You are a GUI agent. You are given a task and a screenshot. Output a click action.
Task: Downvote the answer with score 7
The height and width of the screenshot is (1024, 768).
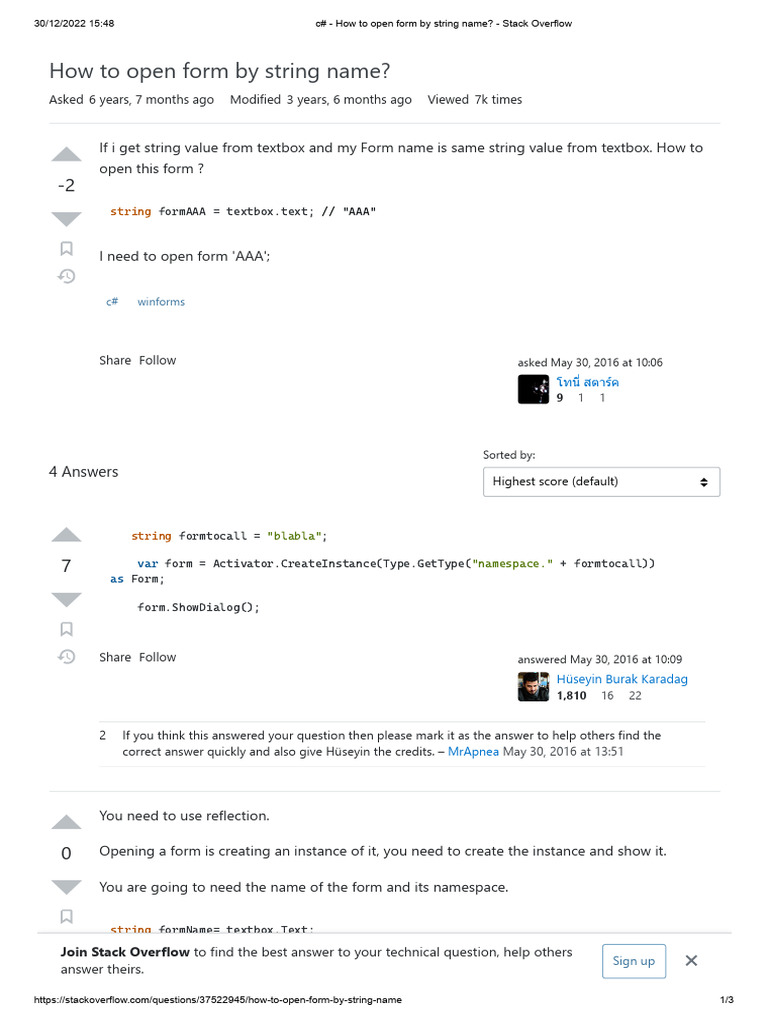[x=66, y=599]
